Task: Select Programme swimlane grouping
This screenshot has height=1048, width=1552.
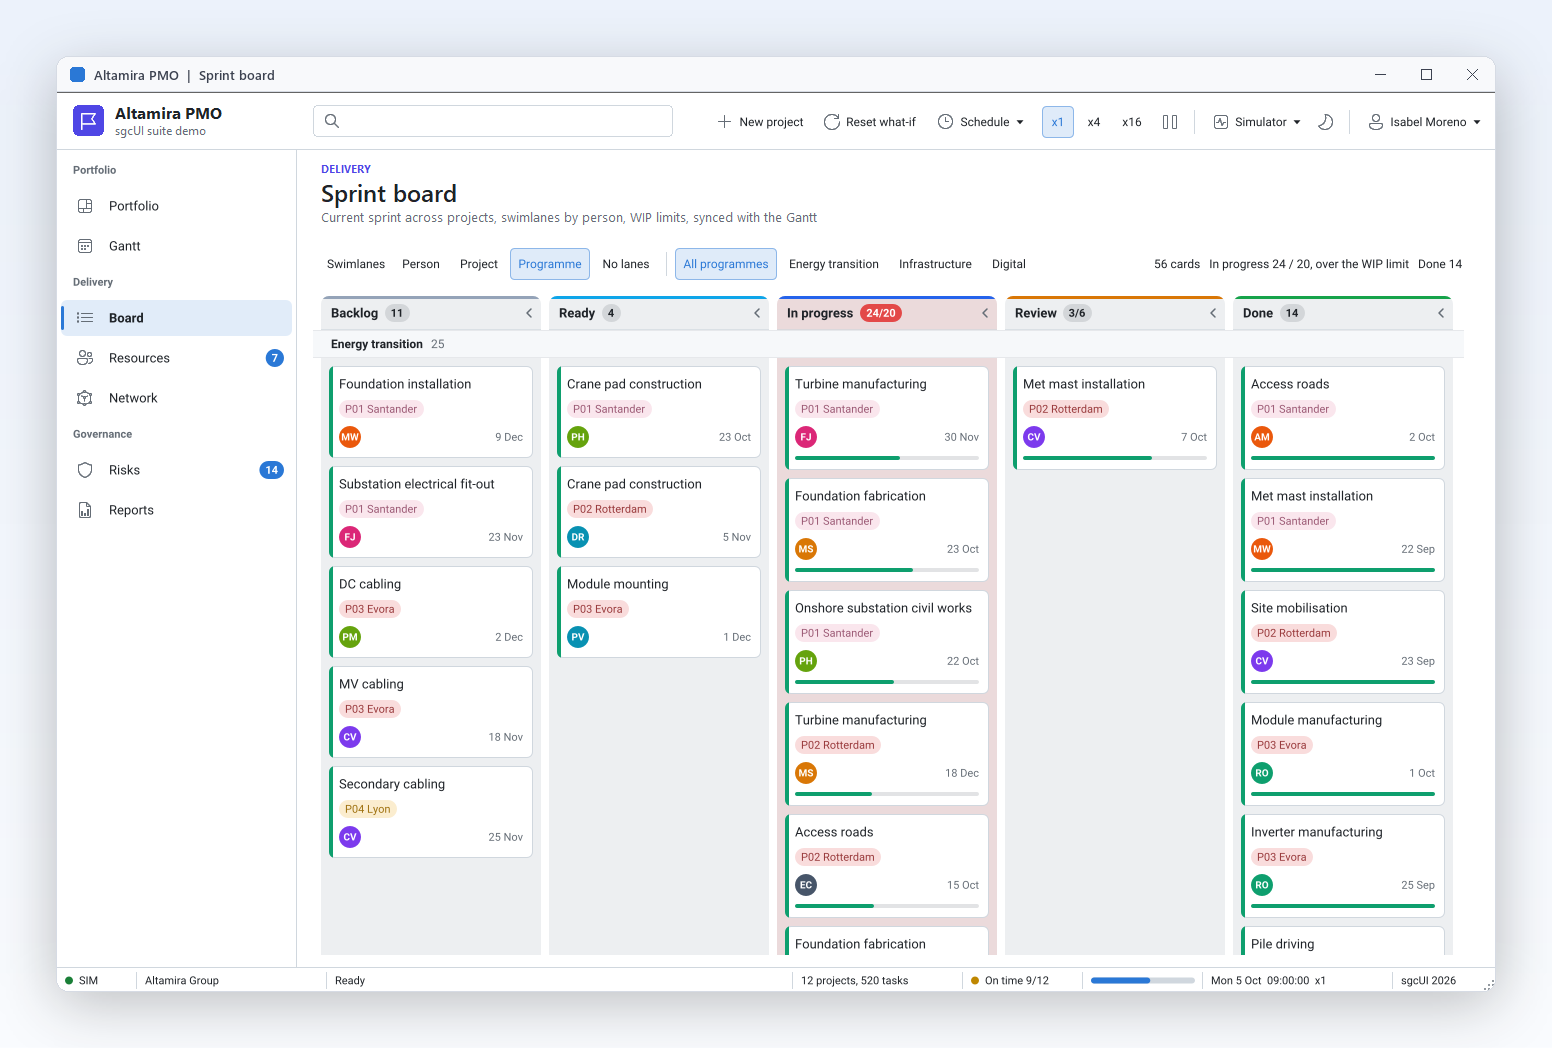Action: point(550,264)
